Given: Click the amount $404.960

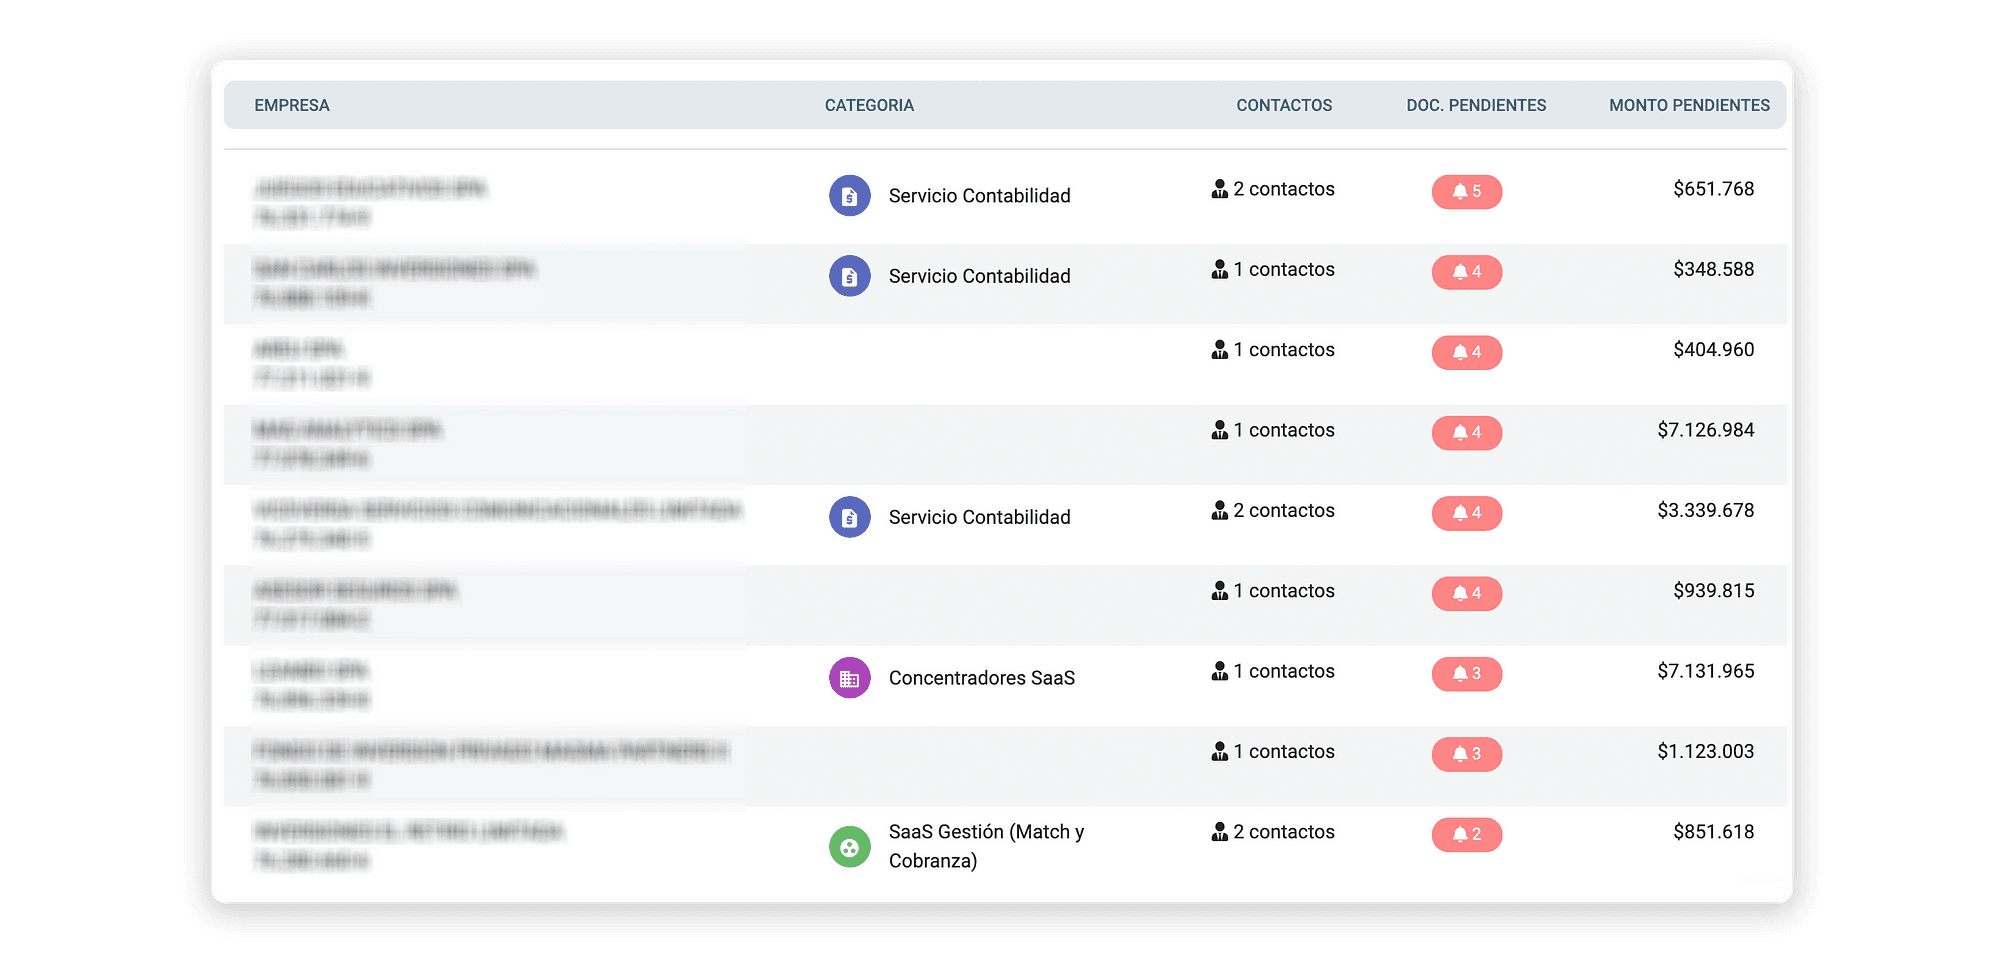Looking at the screenshot, I should click(1713, 350).
